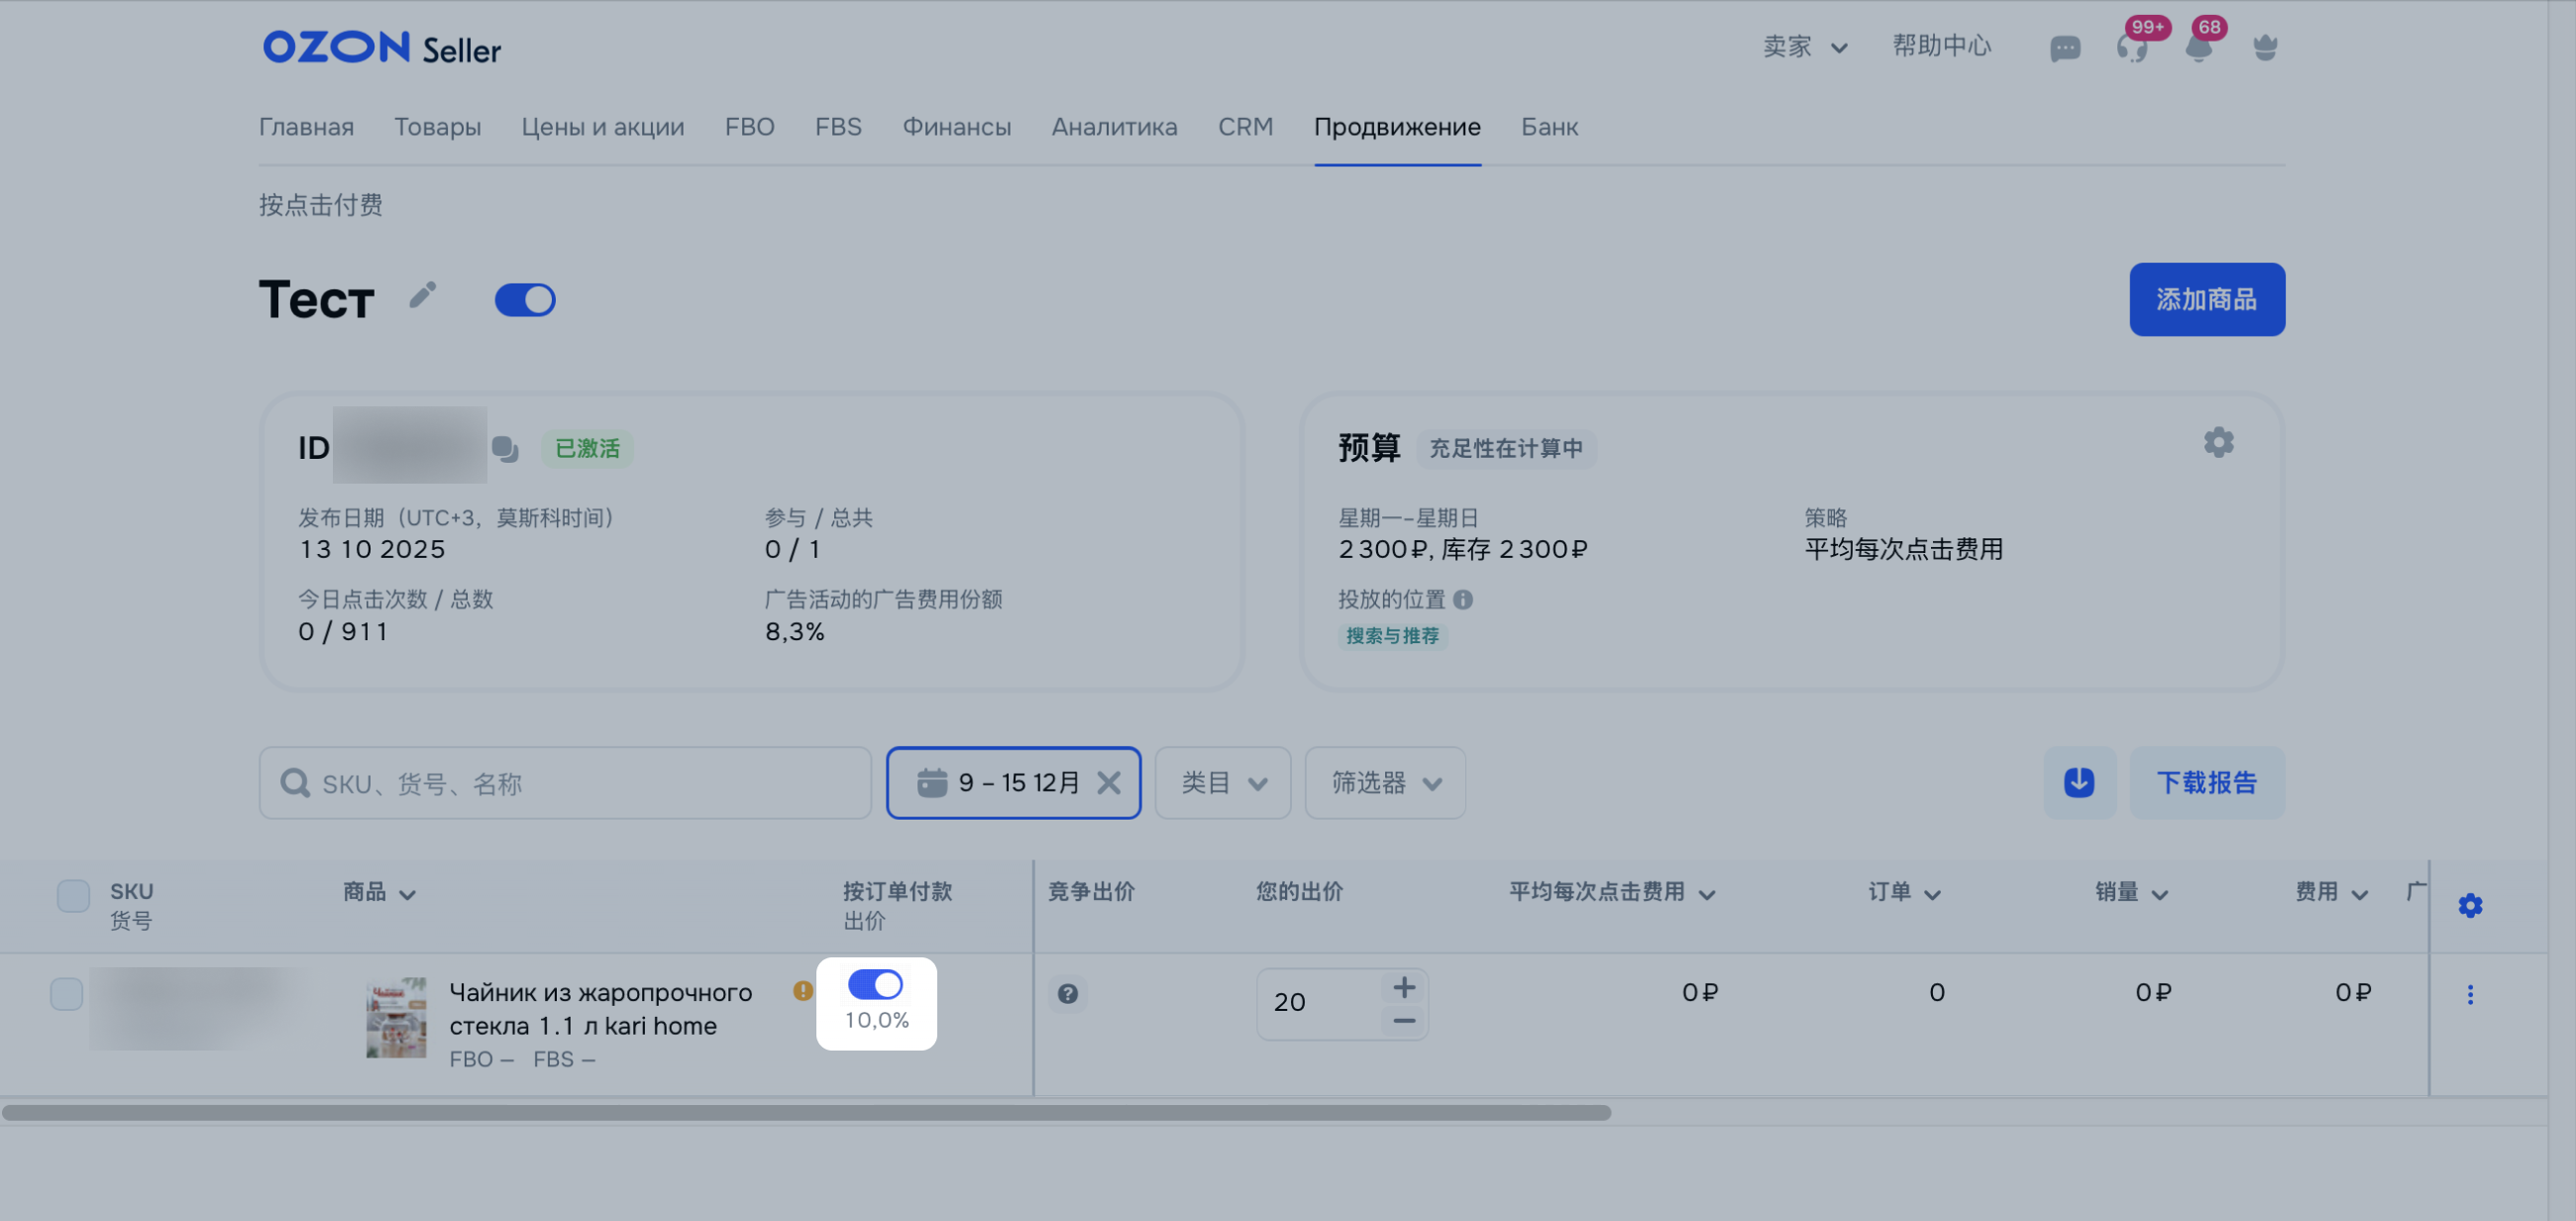Screen dimensions: 2576x1221
Task: Click the 下载报告 button
Action: [x=2206, y=783]
